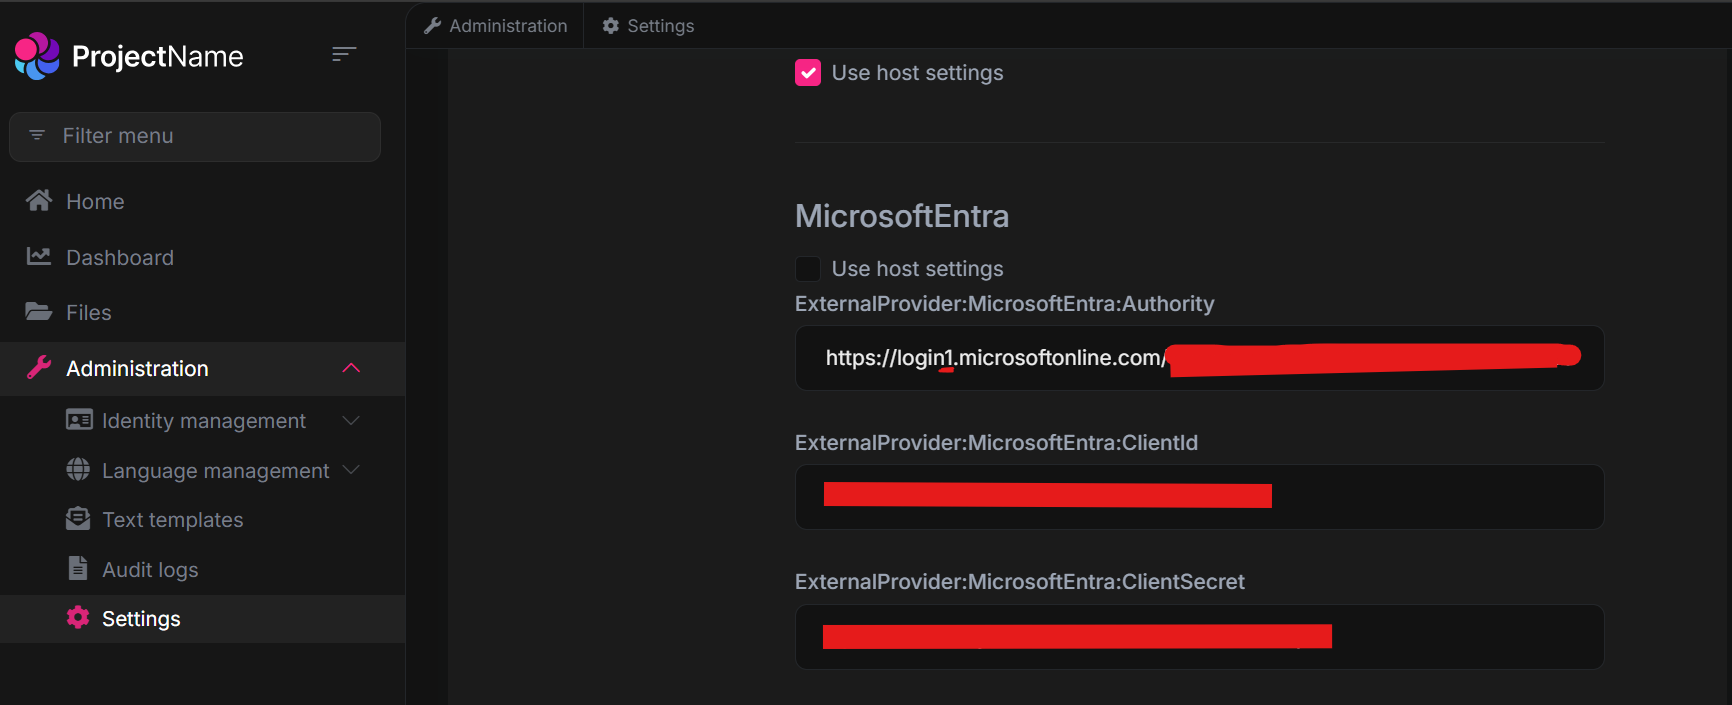
Task: Open the Administration breadcrumb tab
Action: coord(496,26)
